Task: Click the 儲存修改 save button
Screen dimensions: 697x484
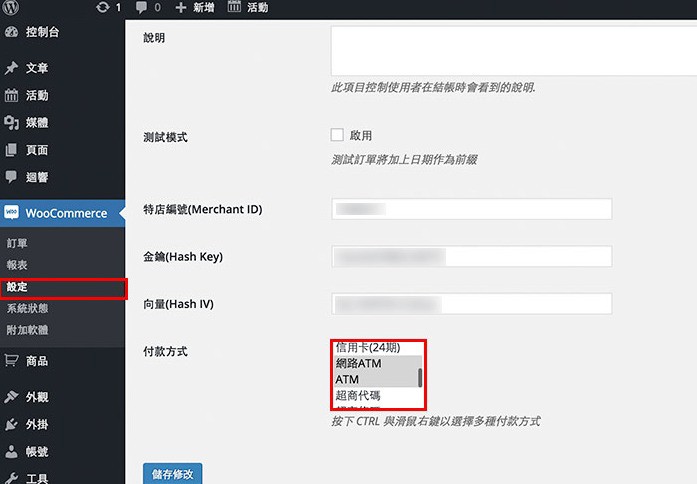Action: pos(172,473)
